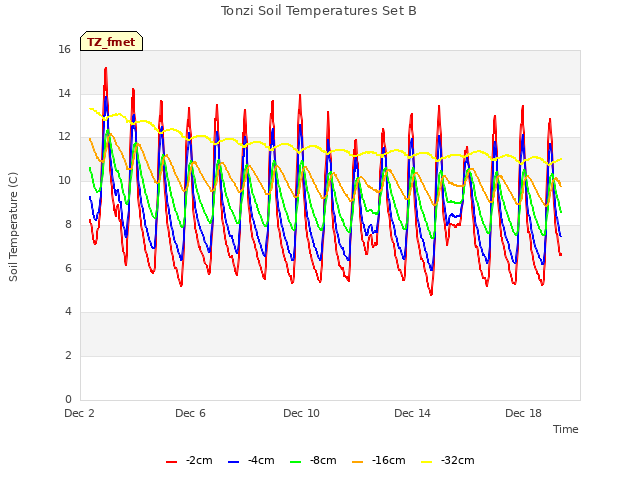Click the 12 y-axis tick label
640x480 pixels.
64,137
